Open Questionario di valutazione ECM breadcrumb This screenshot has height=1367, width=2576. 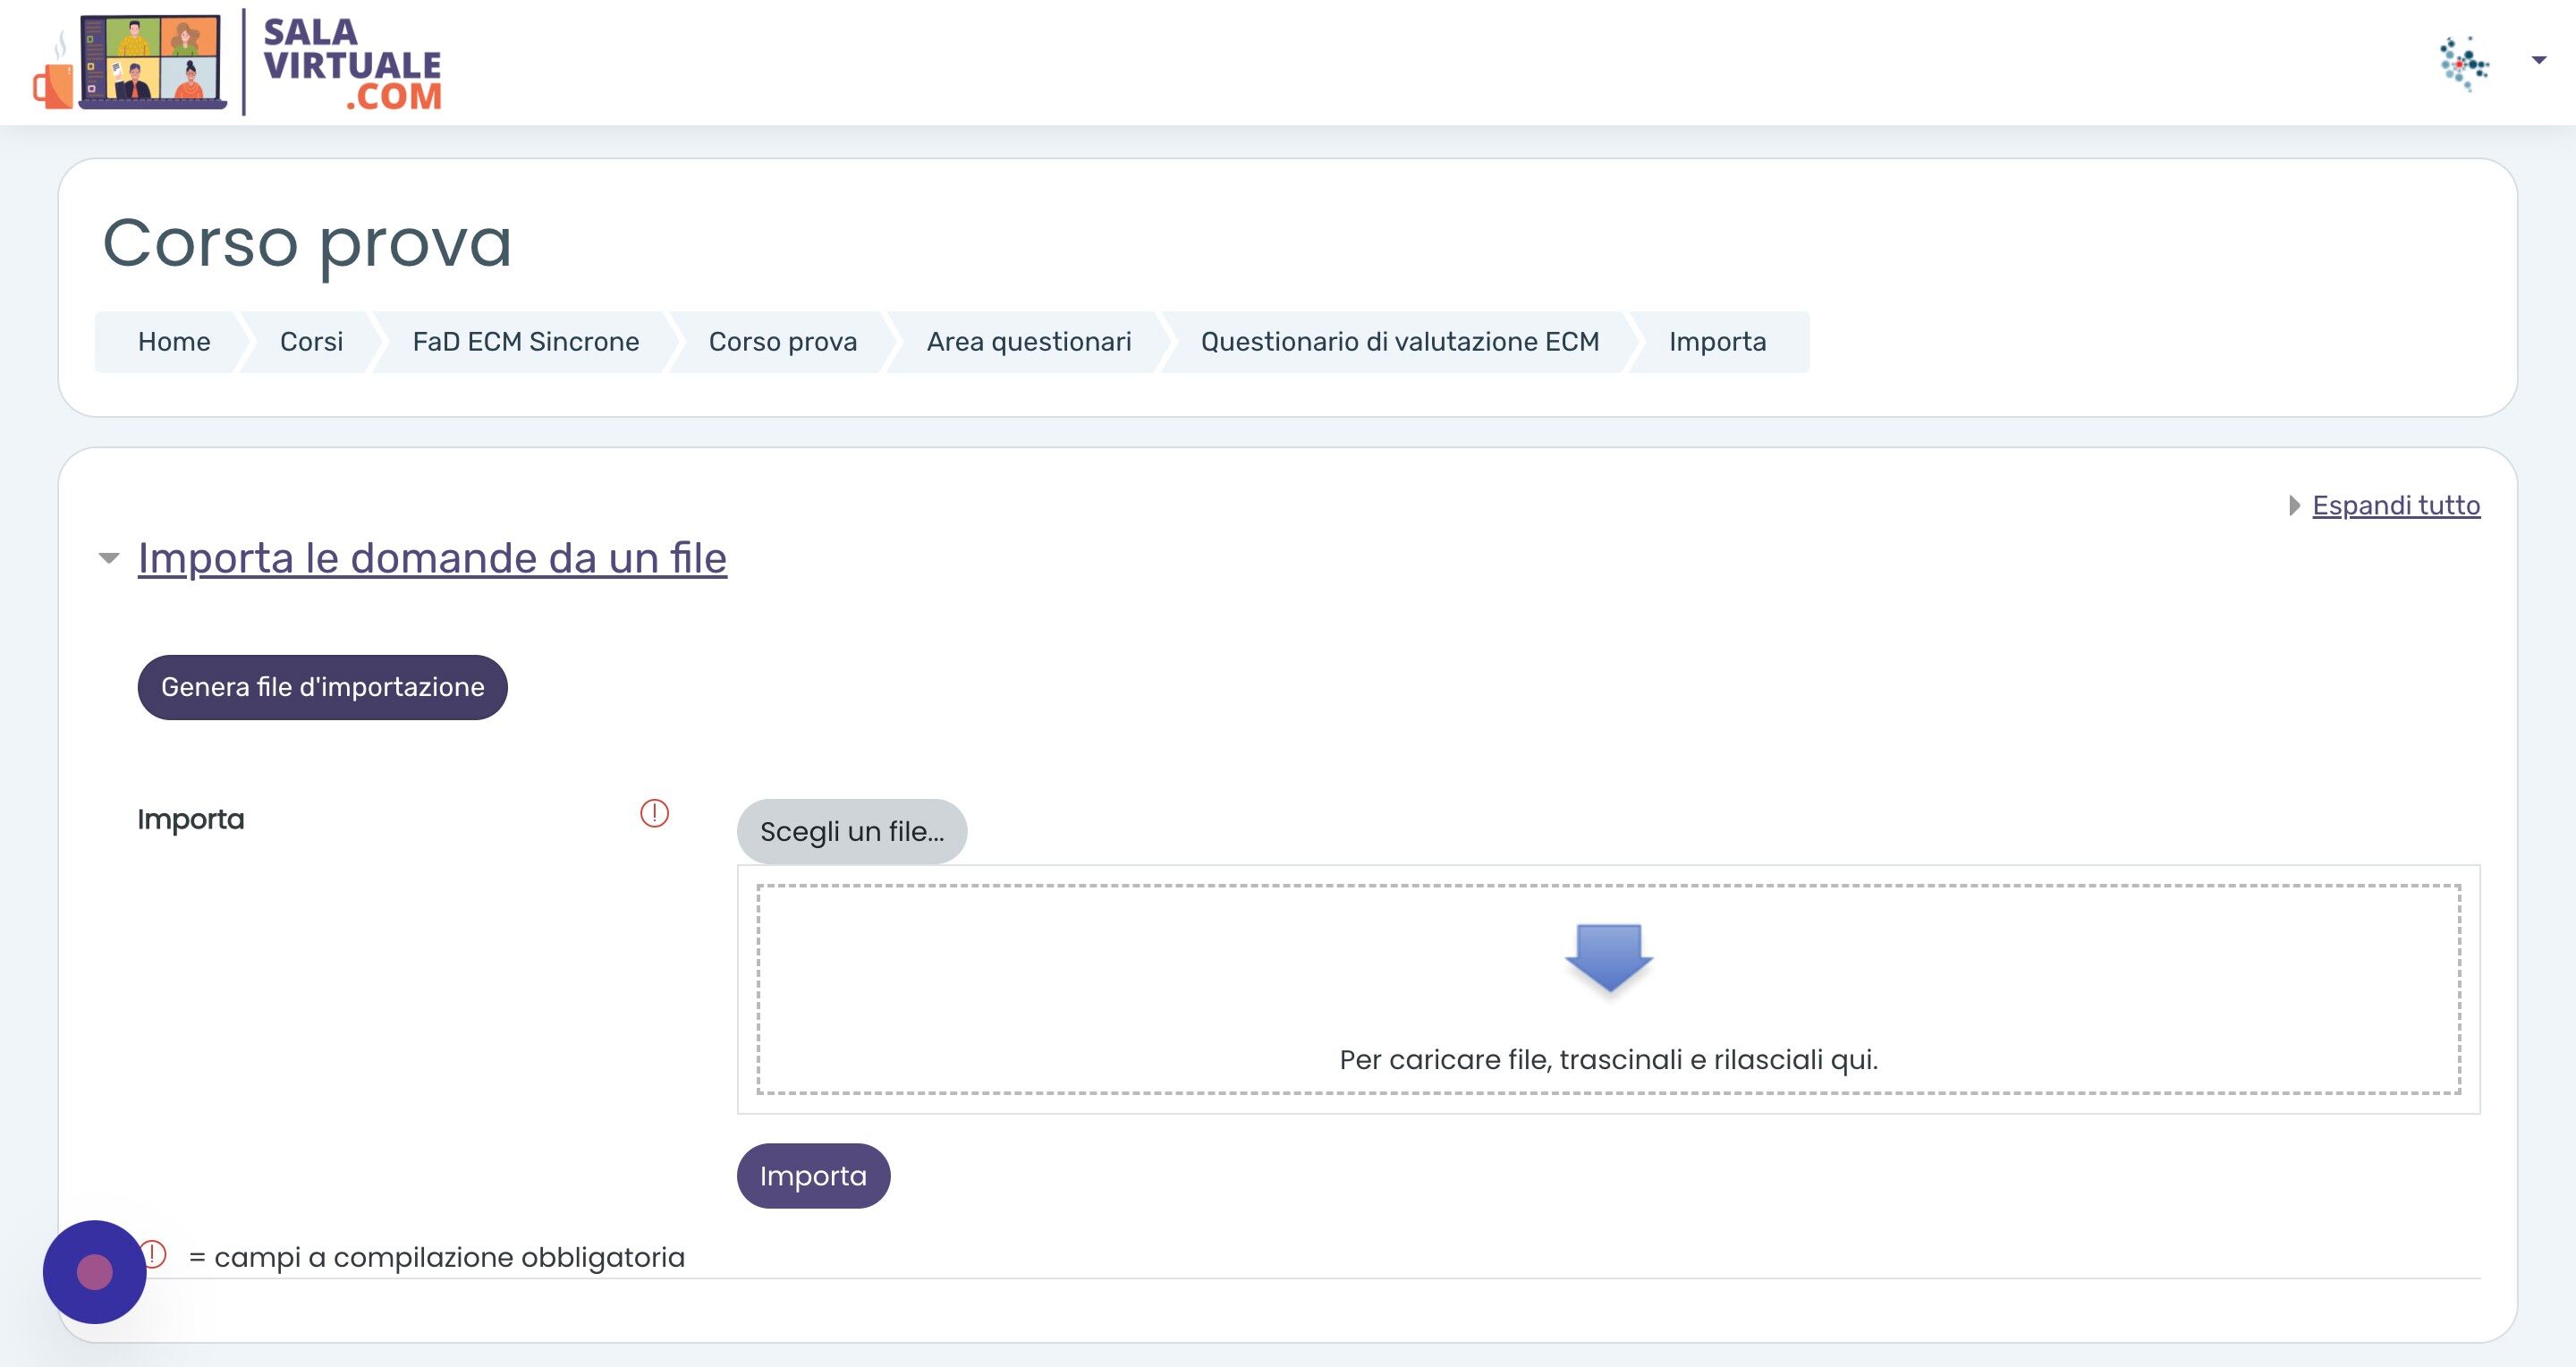click(1400, 342)
